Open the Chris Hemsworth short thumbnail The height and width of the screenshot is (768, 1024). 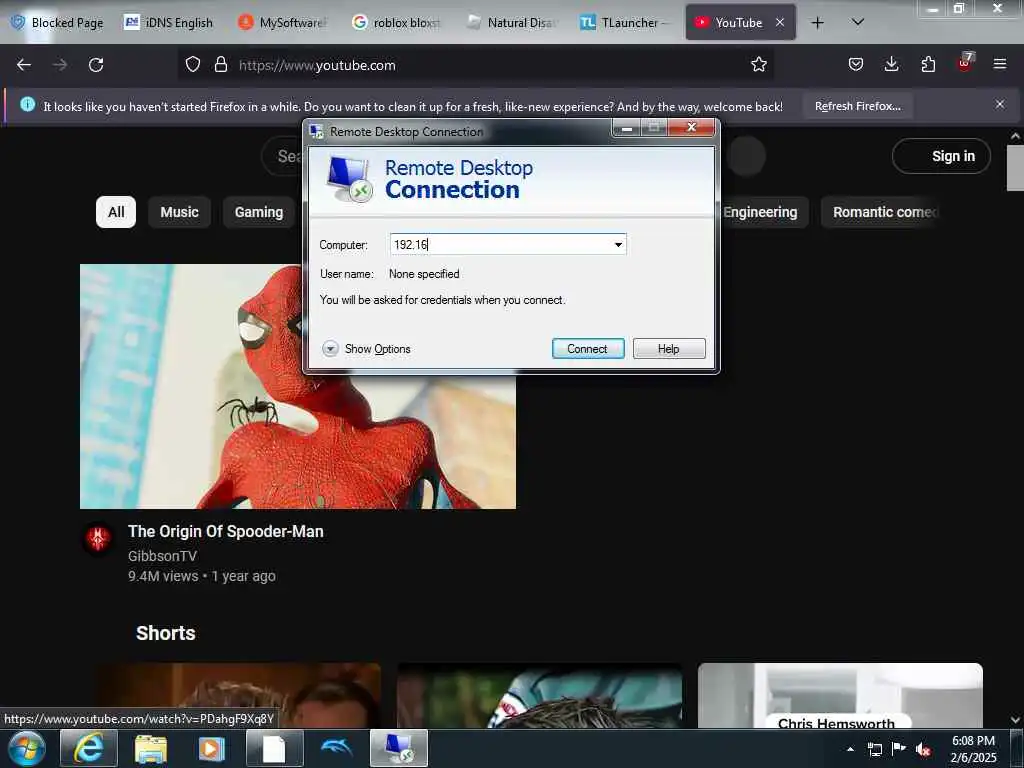(840, 696)
